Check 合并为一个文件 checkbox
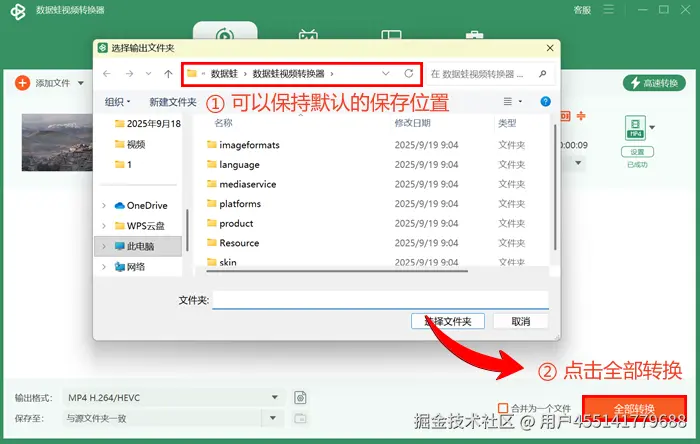 503,408
